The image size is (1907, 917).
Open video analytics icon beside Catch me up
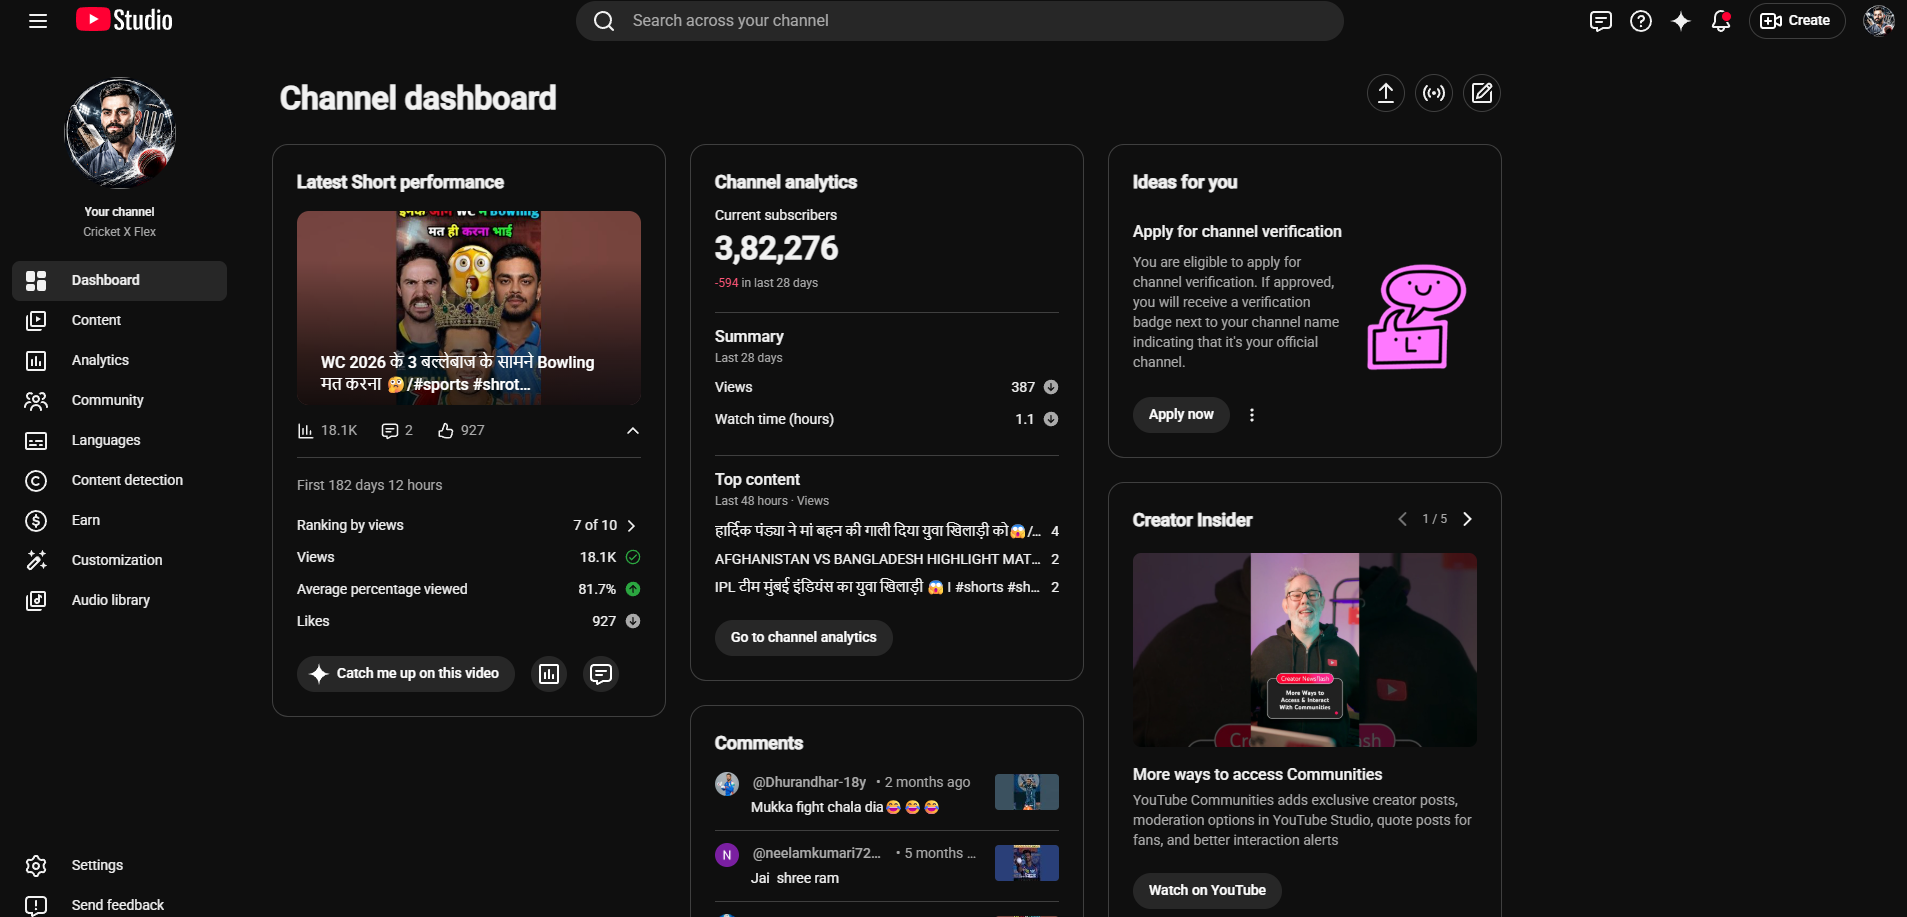pos(549,674)
